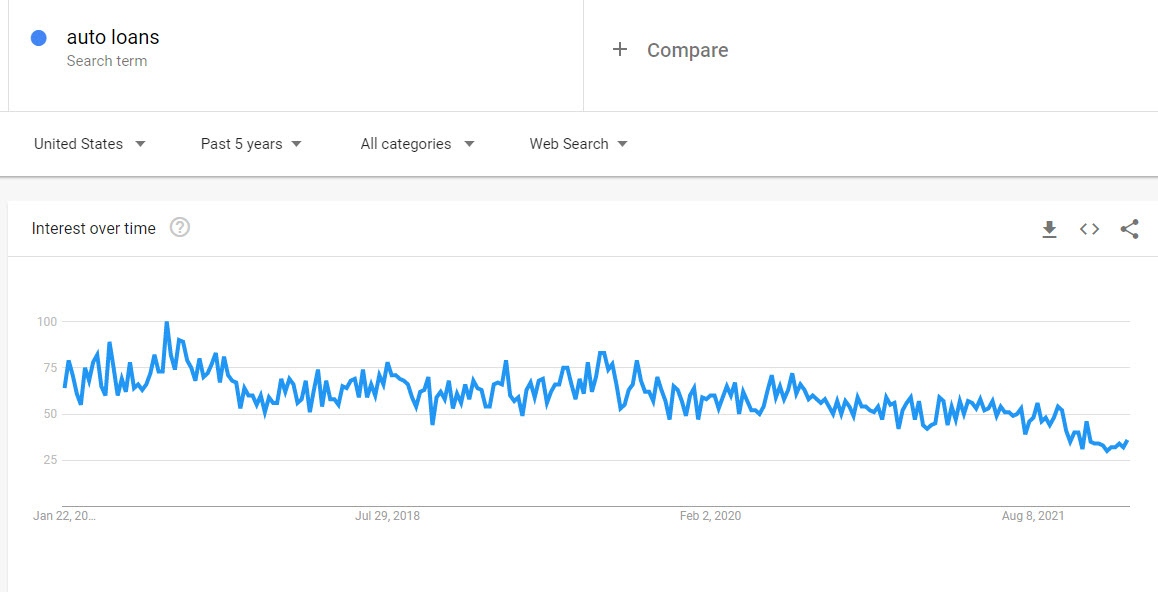Click the peak point at 100 on chart
1158x592 pixels.
(x=167, y=323)
